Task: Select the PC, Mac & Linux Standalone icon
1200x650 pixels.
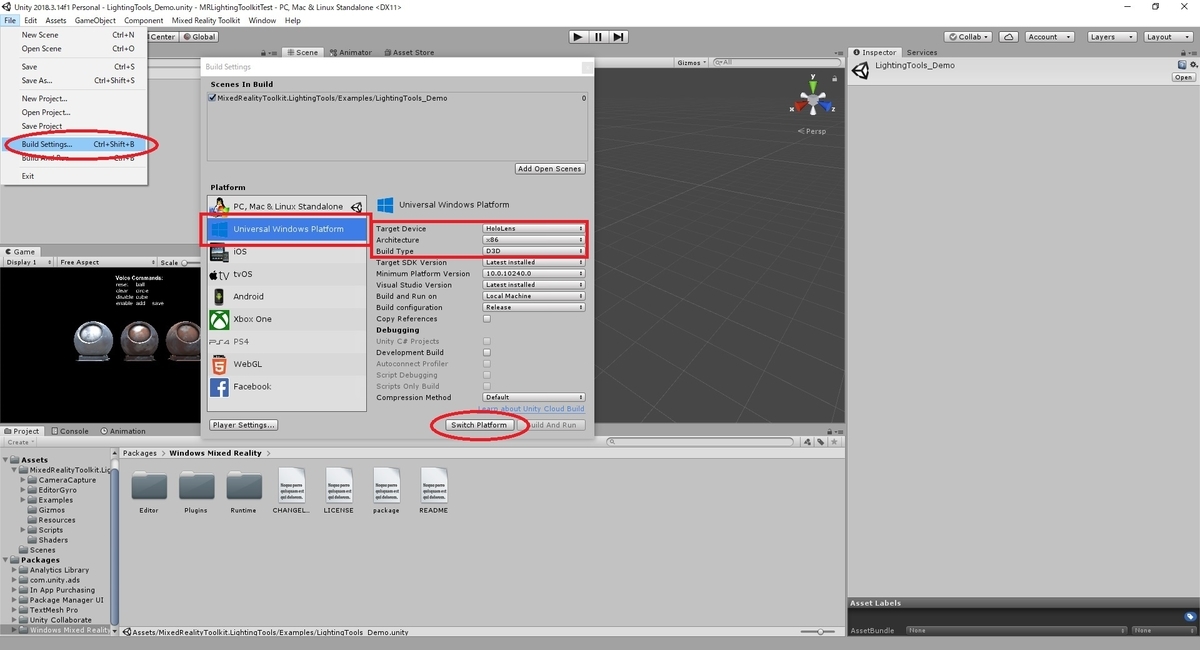Action: pyautogui.click(x=219, y=207)
